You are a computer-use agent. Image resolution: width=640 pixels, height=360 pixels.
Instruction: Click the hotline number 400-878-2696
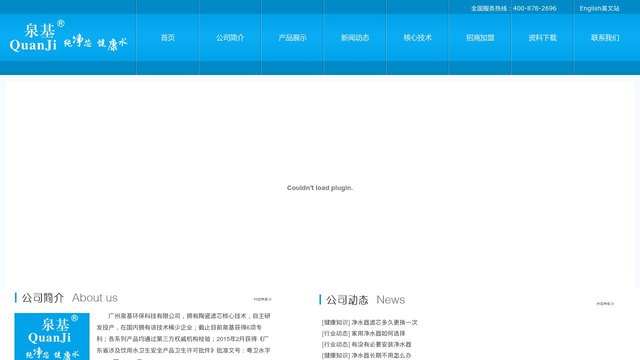pos(534,8)
